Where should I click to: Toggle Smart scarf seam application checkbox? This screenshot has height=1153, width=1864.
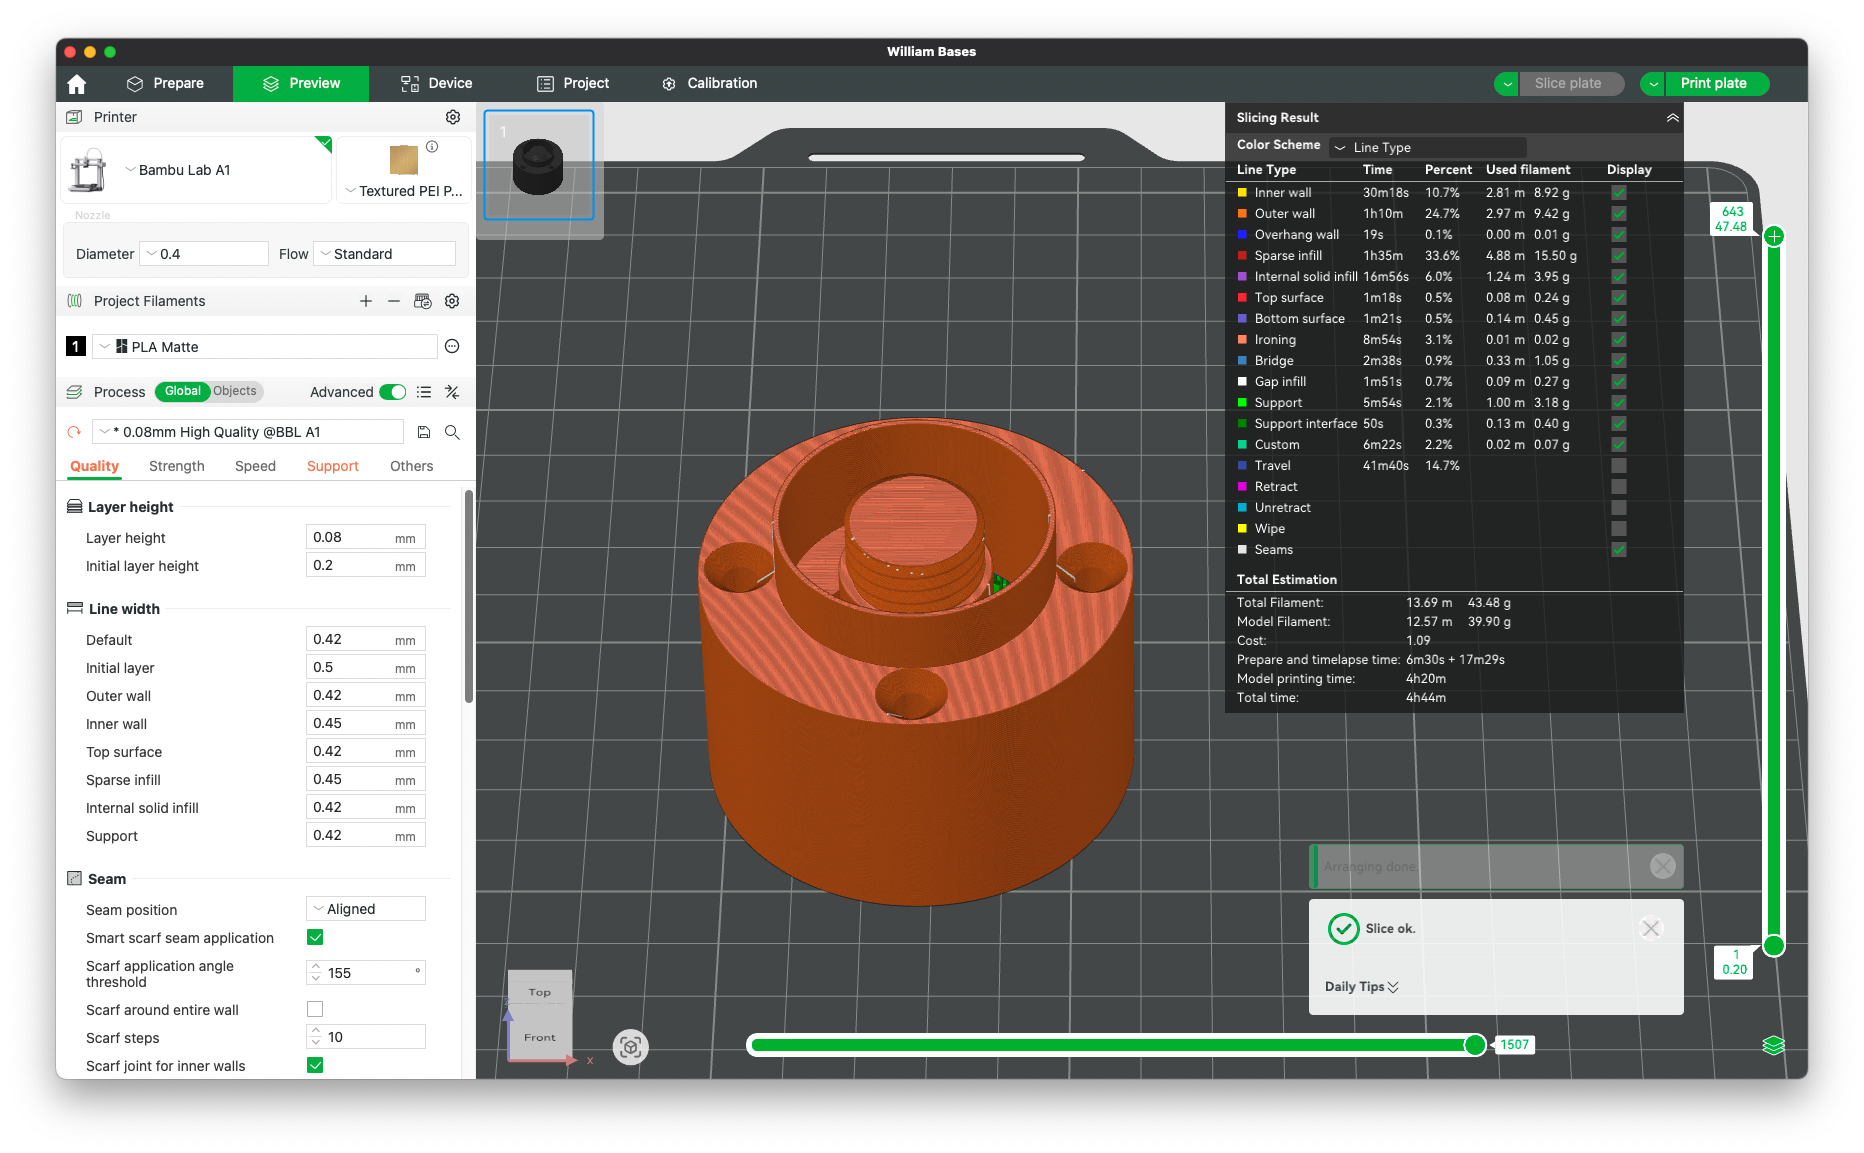(x=315, y=937)
